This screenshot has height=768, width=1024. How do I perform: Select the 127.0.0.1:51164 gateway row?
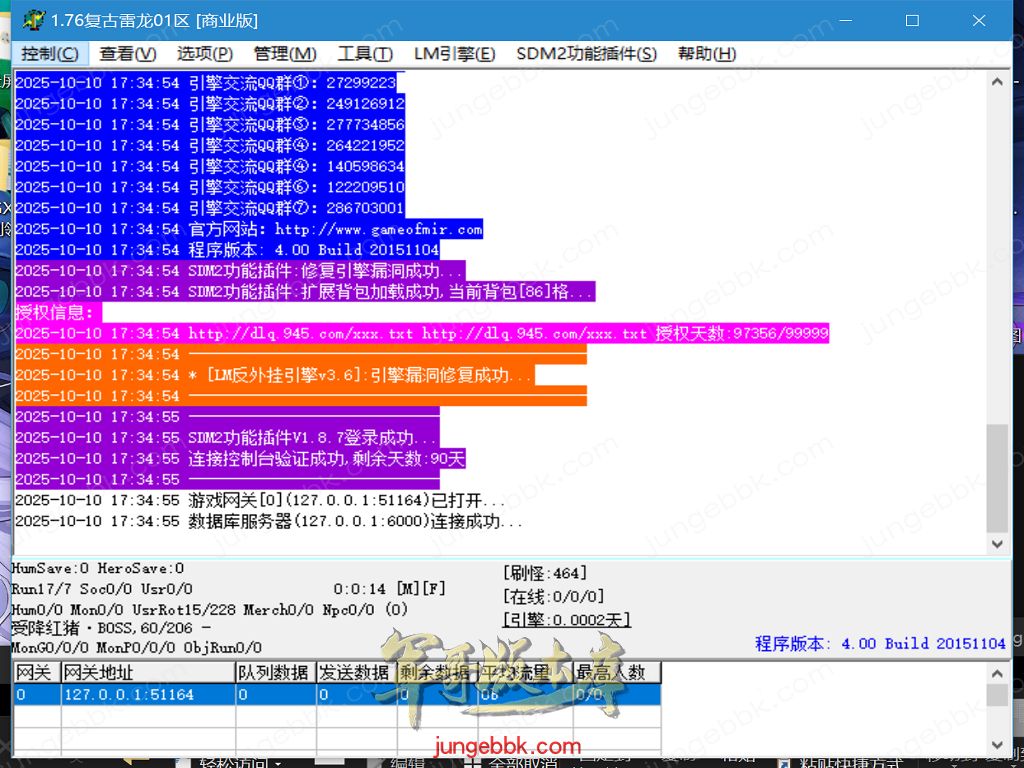[128, 694]
